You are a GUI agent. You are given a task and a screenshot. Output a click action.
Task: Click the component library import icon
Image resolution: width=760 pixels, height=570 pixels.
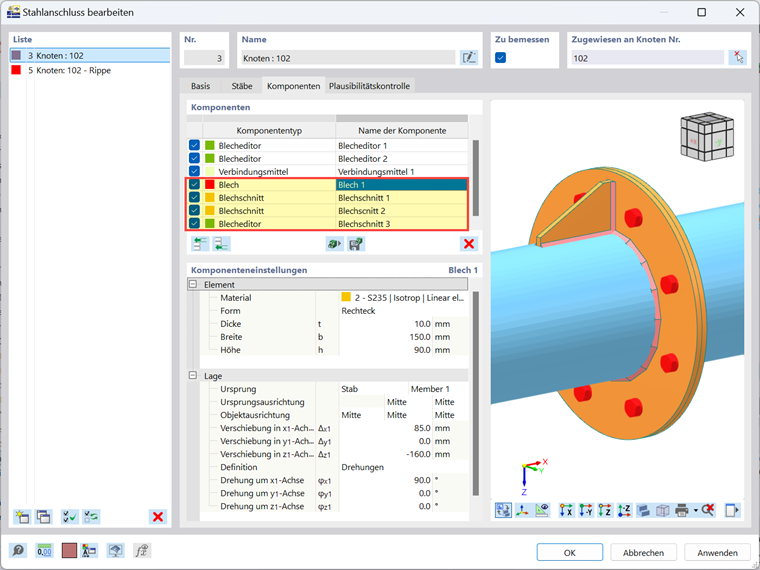click(334, 243)
